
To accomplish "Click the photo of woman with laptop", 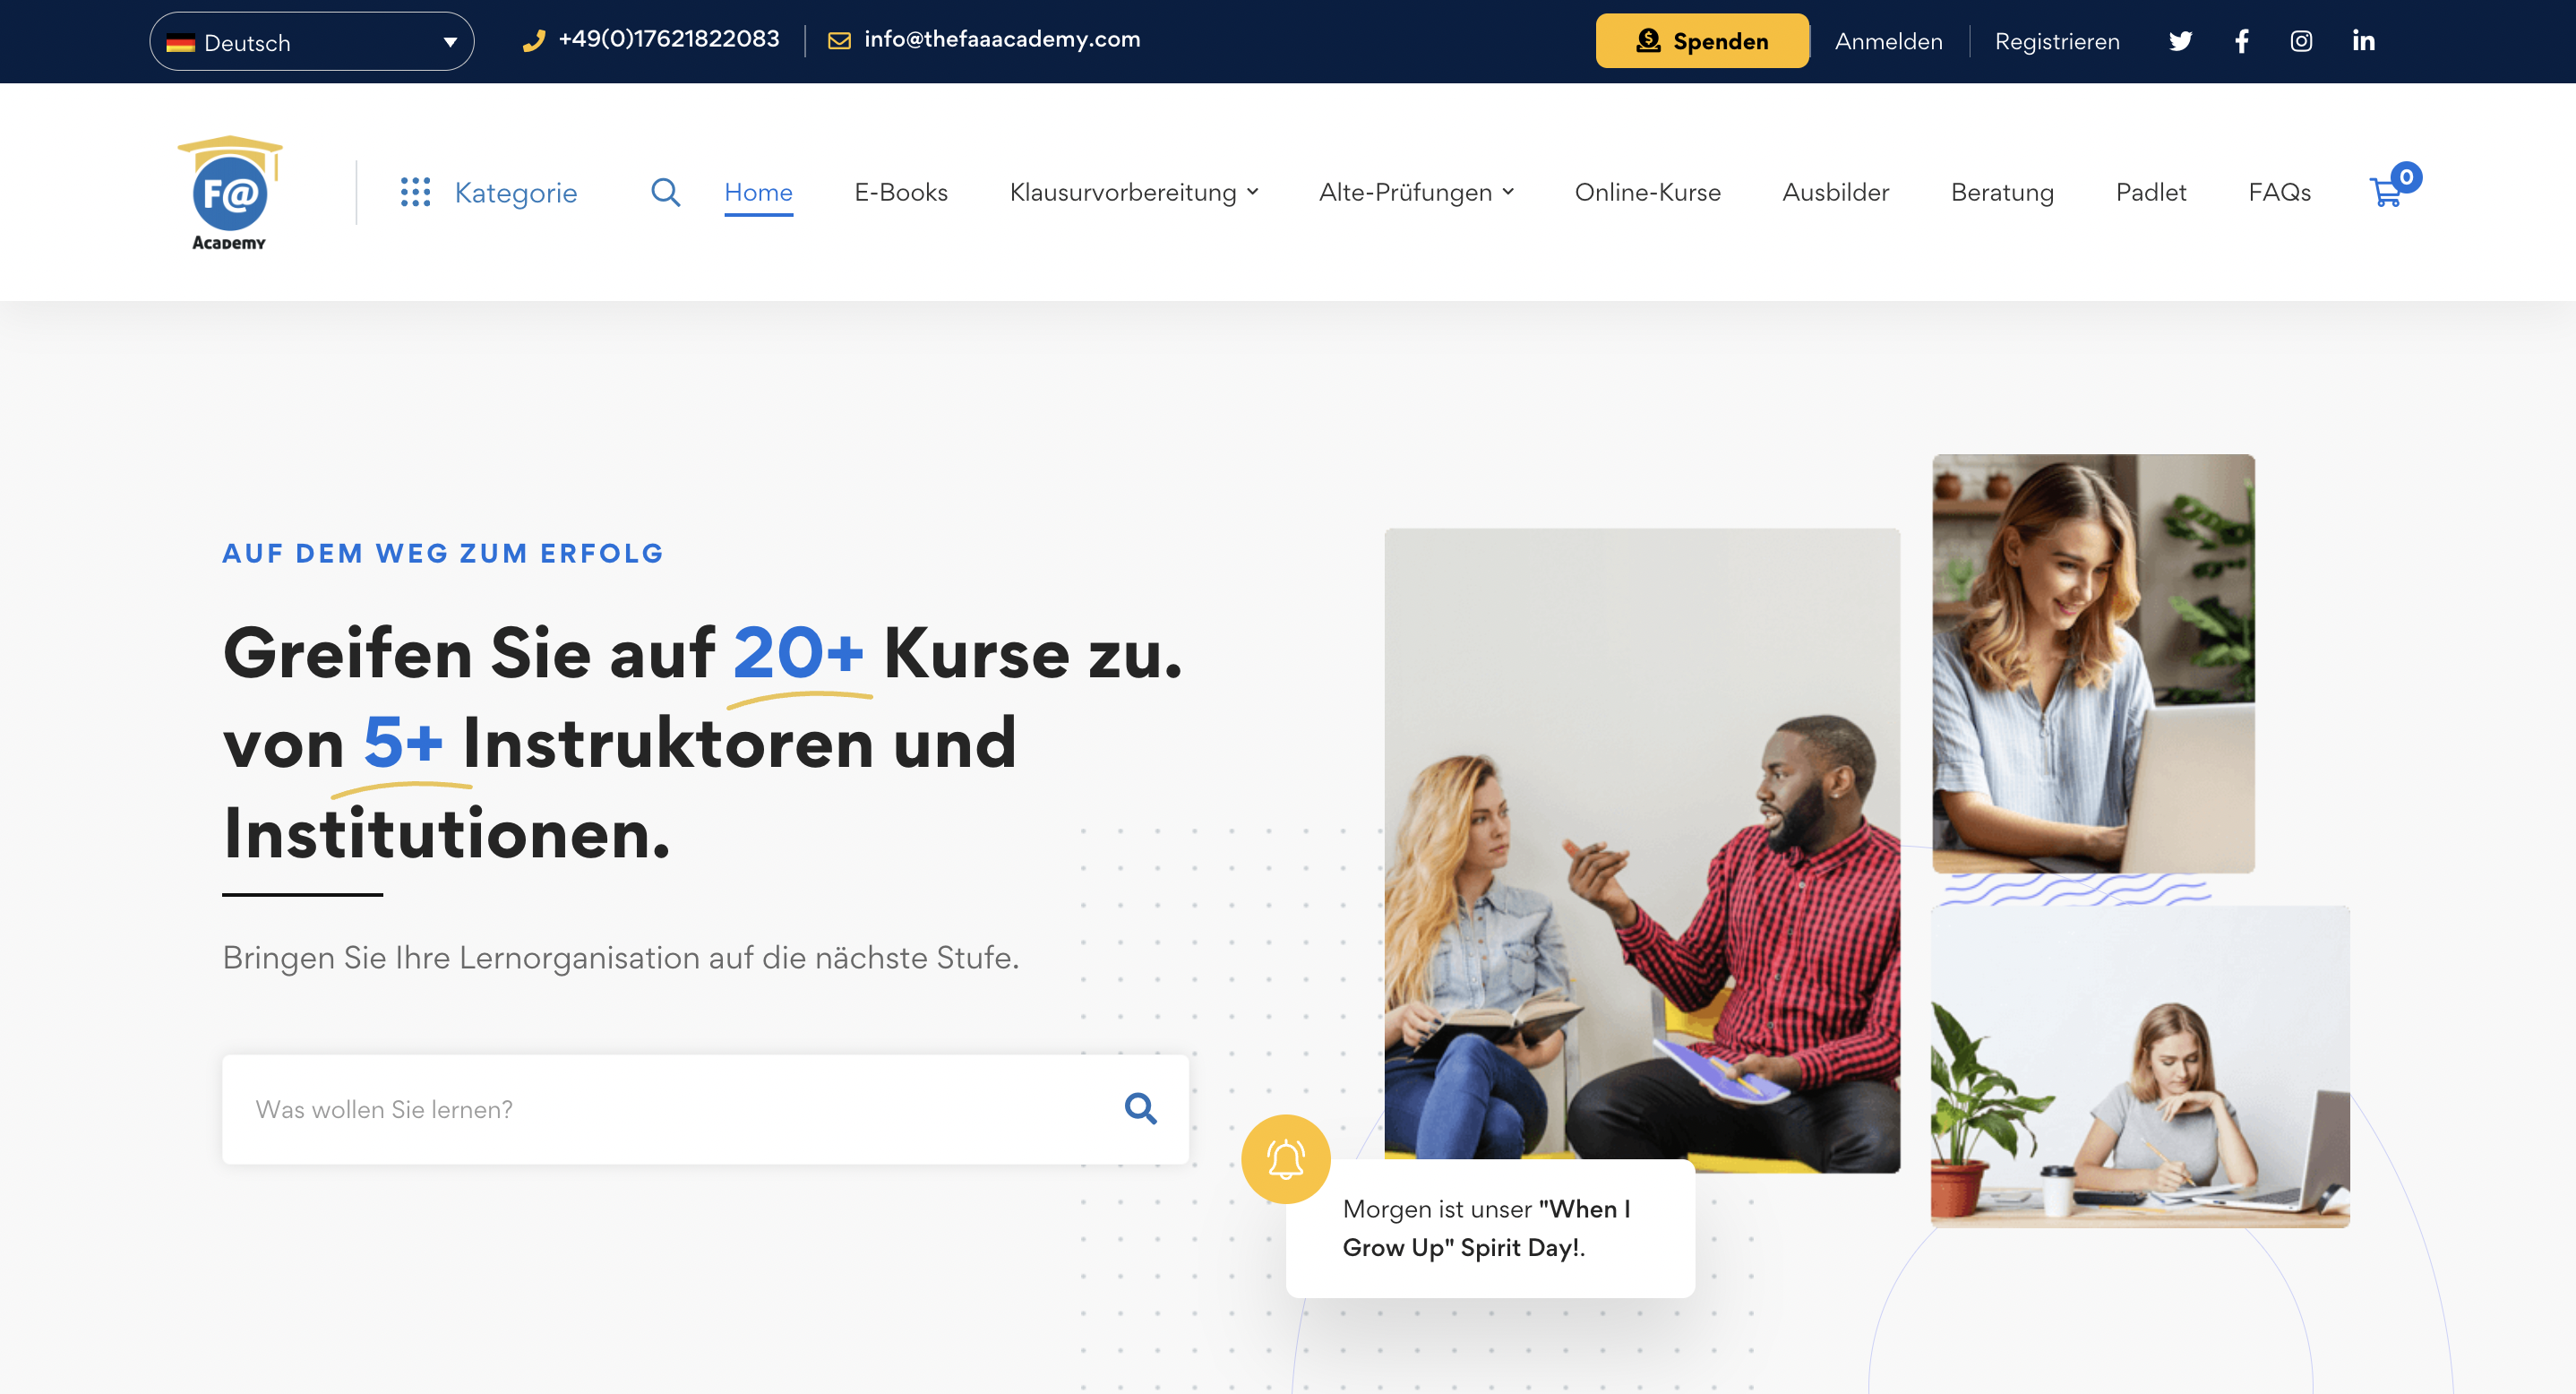I will point(2092,662).
